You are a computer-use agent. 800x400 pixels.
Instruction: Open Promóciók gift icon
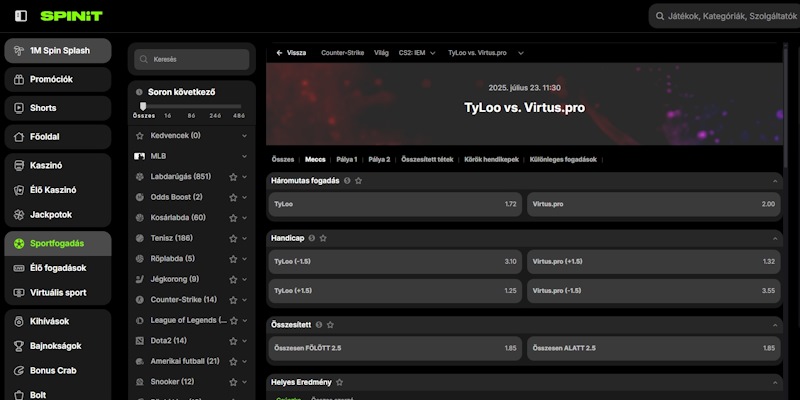[x=19, y=80]
